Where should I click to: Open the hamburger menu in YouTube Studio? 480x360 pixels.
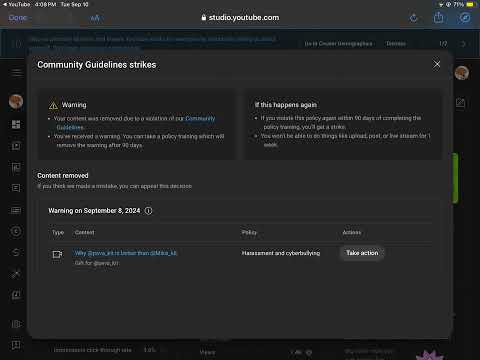pos(17,72)
